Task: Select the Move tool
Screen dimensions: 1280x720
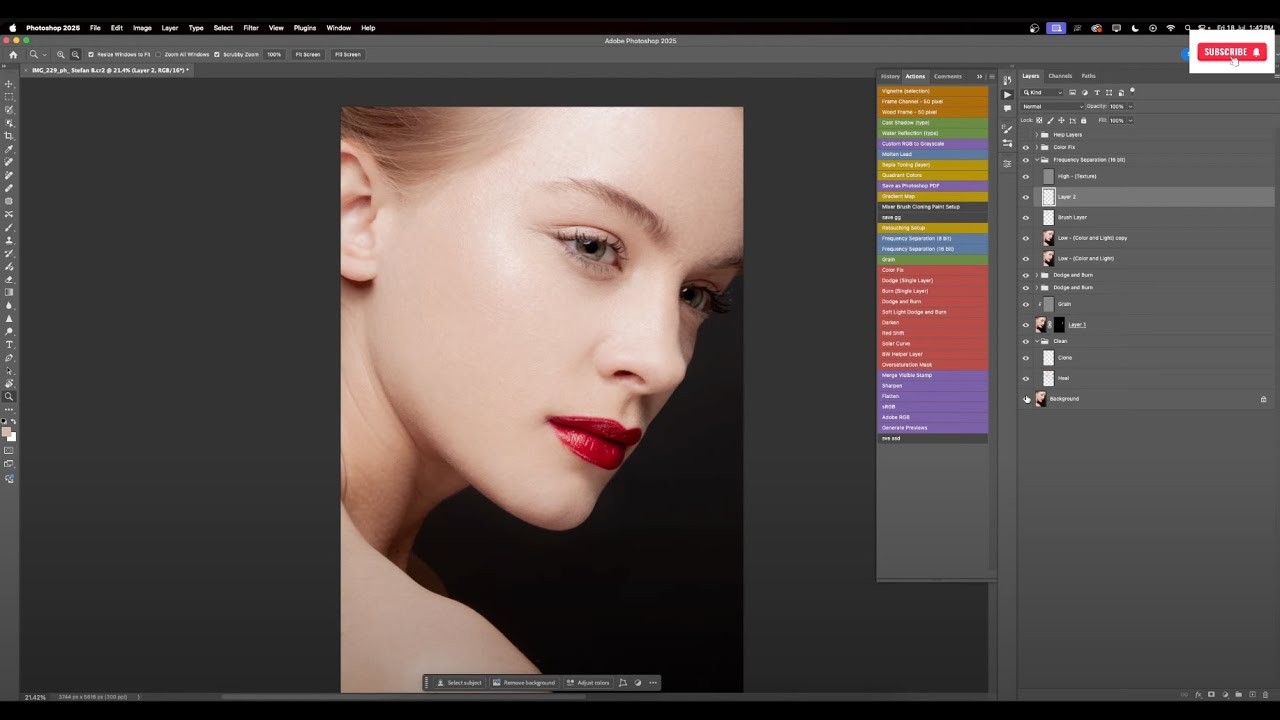Action: coord(9,83)
